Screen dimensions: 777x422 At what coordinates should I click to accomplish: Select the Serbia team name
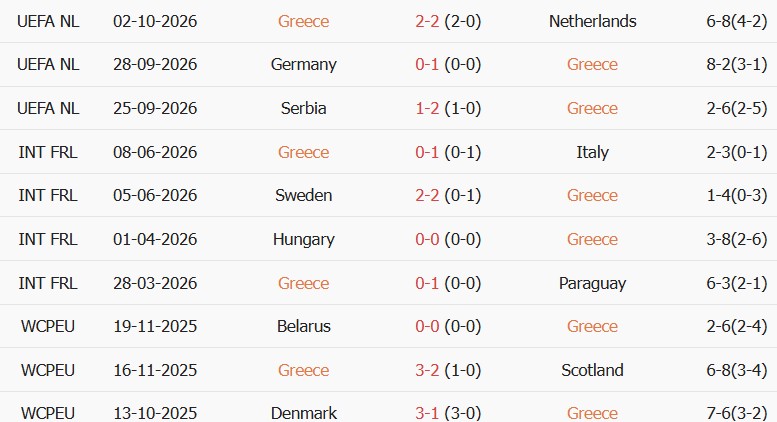[x=303, y=108]
